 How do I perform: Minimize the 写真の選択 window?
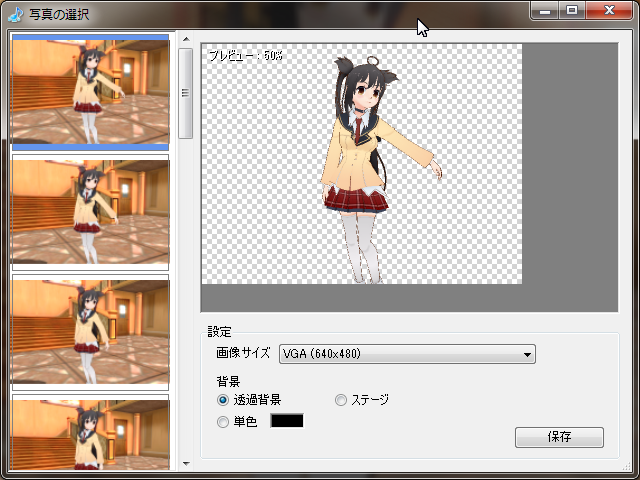(544, 10)
